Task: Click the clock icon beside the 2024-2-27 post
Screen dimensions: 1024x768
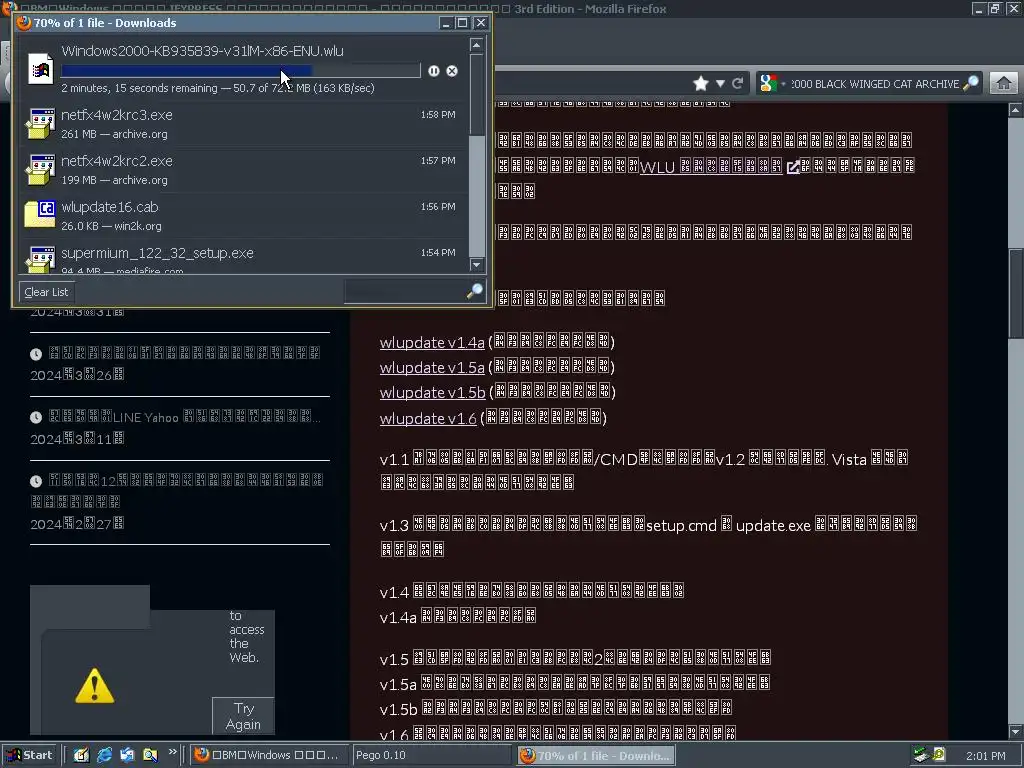Action: [36, 481]
